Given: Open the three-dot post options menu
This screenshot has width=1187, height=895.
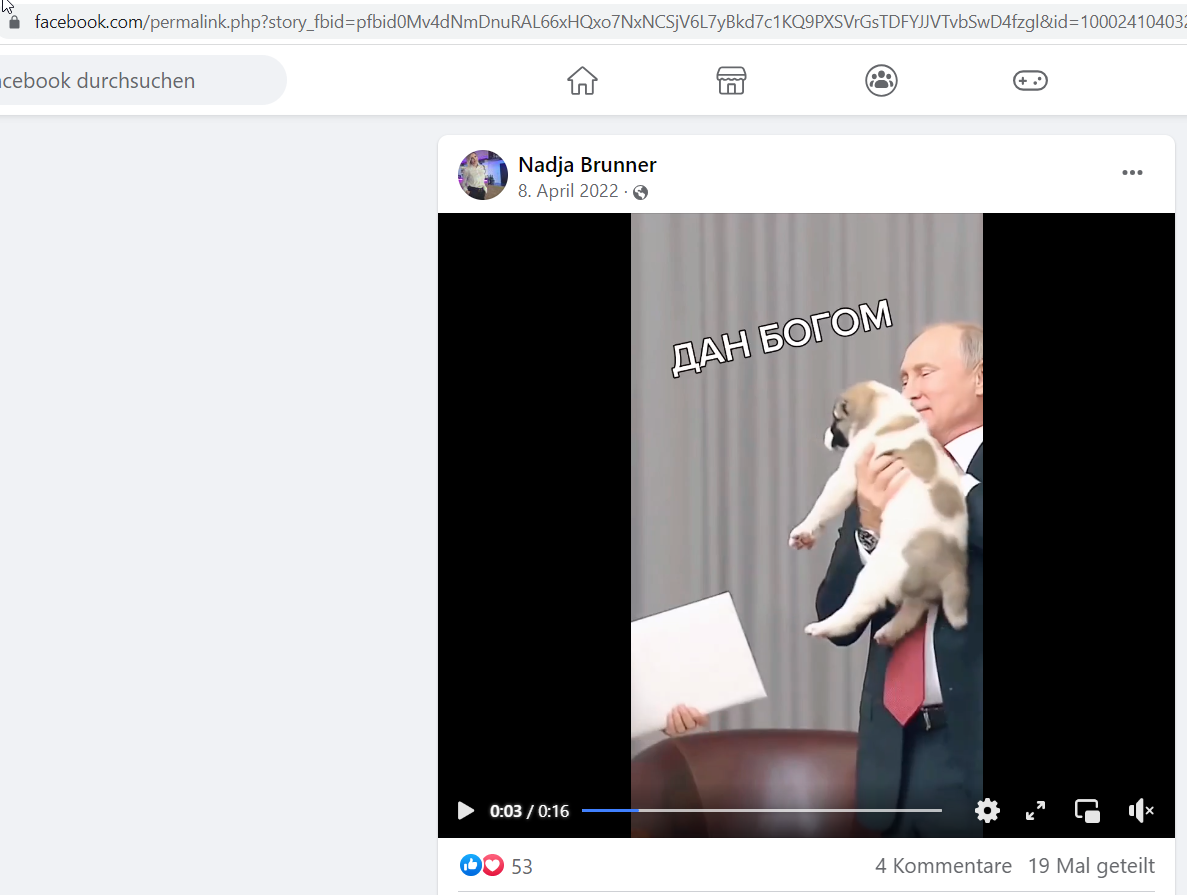Looking at the screenshot, I should 1132,173.
